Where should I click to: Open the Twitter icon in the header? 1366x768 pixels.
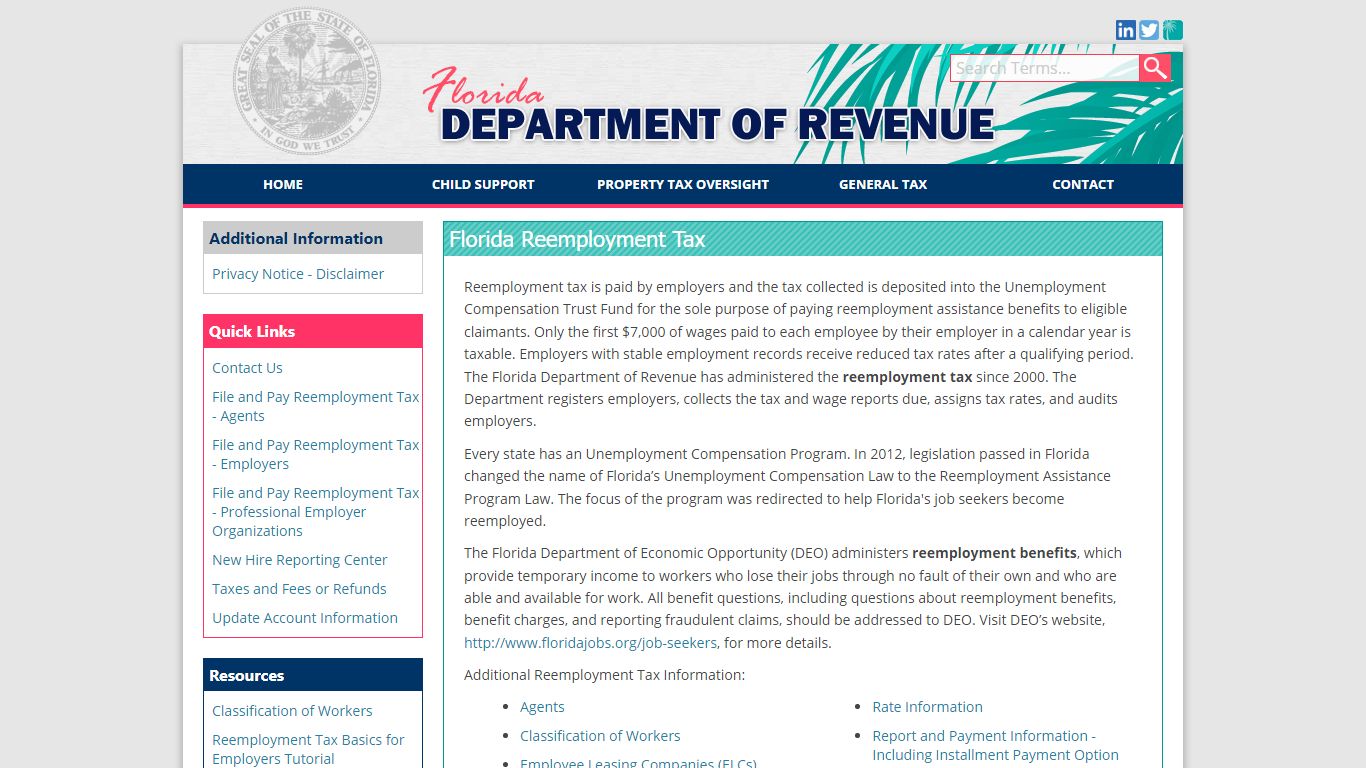pos(1149,30)
